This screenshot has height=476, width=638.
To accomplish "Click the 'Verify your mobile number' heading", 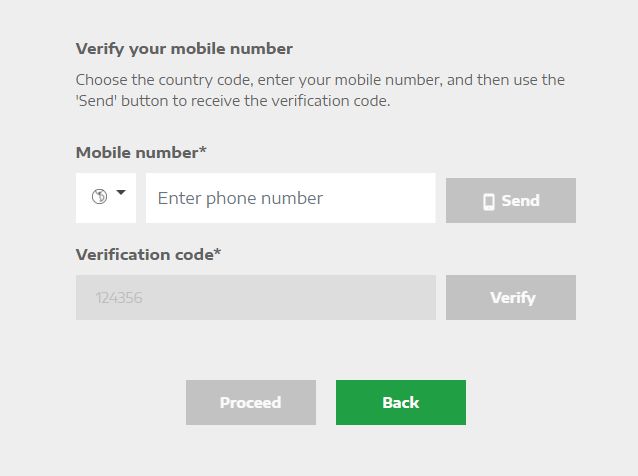I will pyautogui.click(x=184, y=48).
